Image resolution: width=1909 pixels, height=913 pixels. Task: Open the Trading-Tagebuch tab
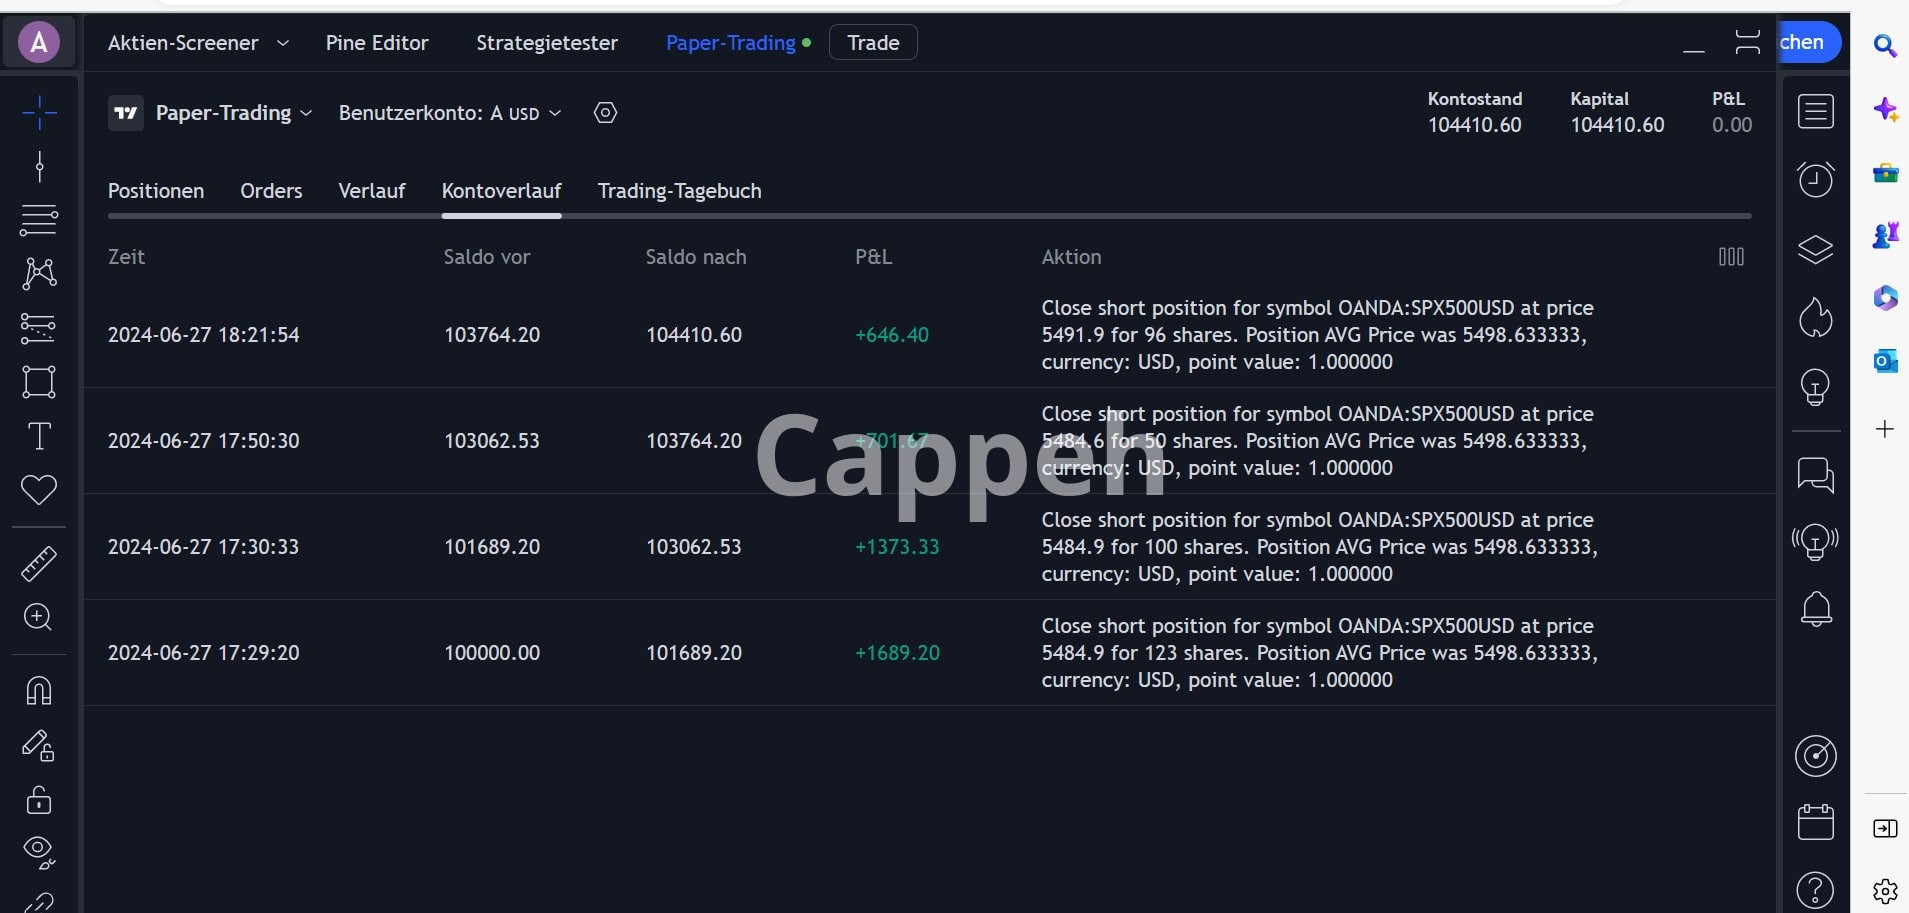[x=679, y=191]
